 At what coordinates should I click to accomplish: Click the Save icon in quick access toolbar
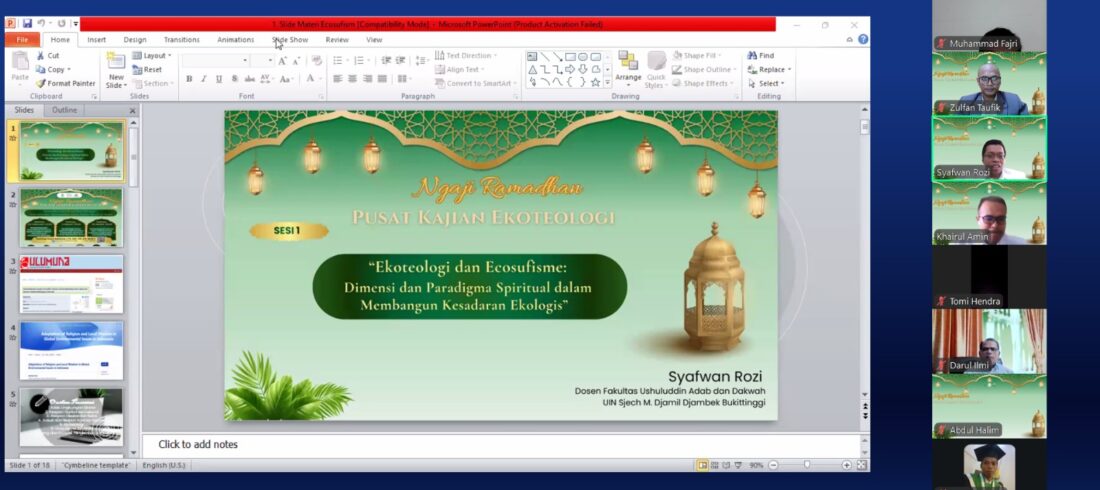point(27,23)
